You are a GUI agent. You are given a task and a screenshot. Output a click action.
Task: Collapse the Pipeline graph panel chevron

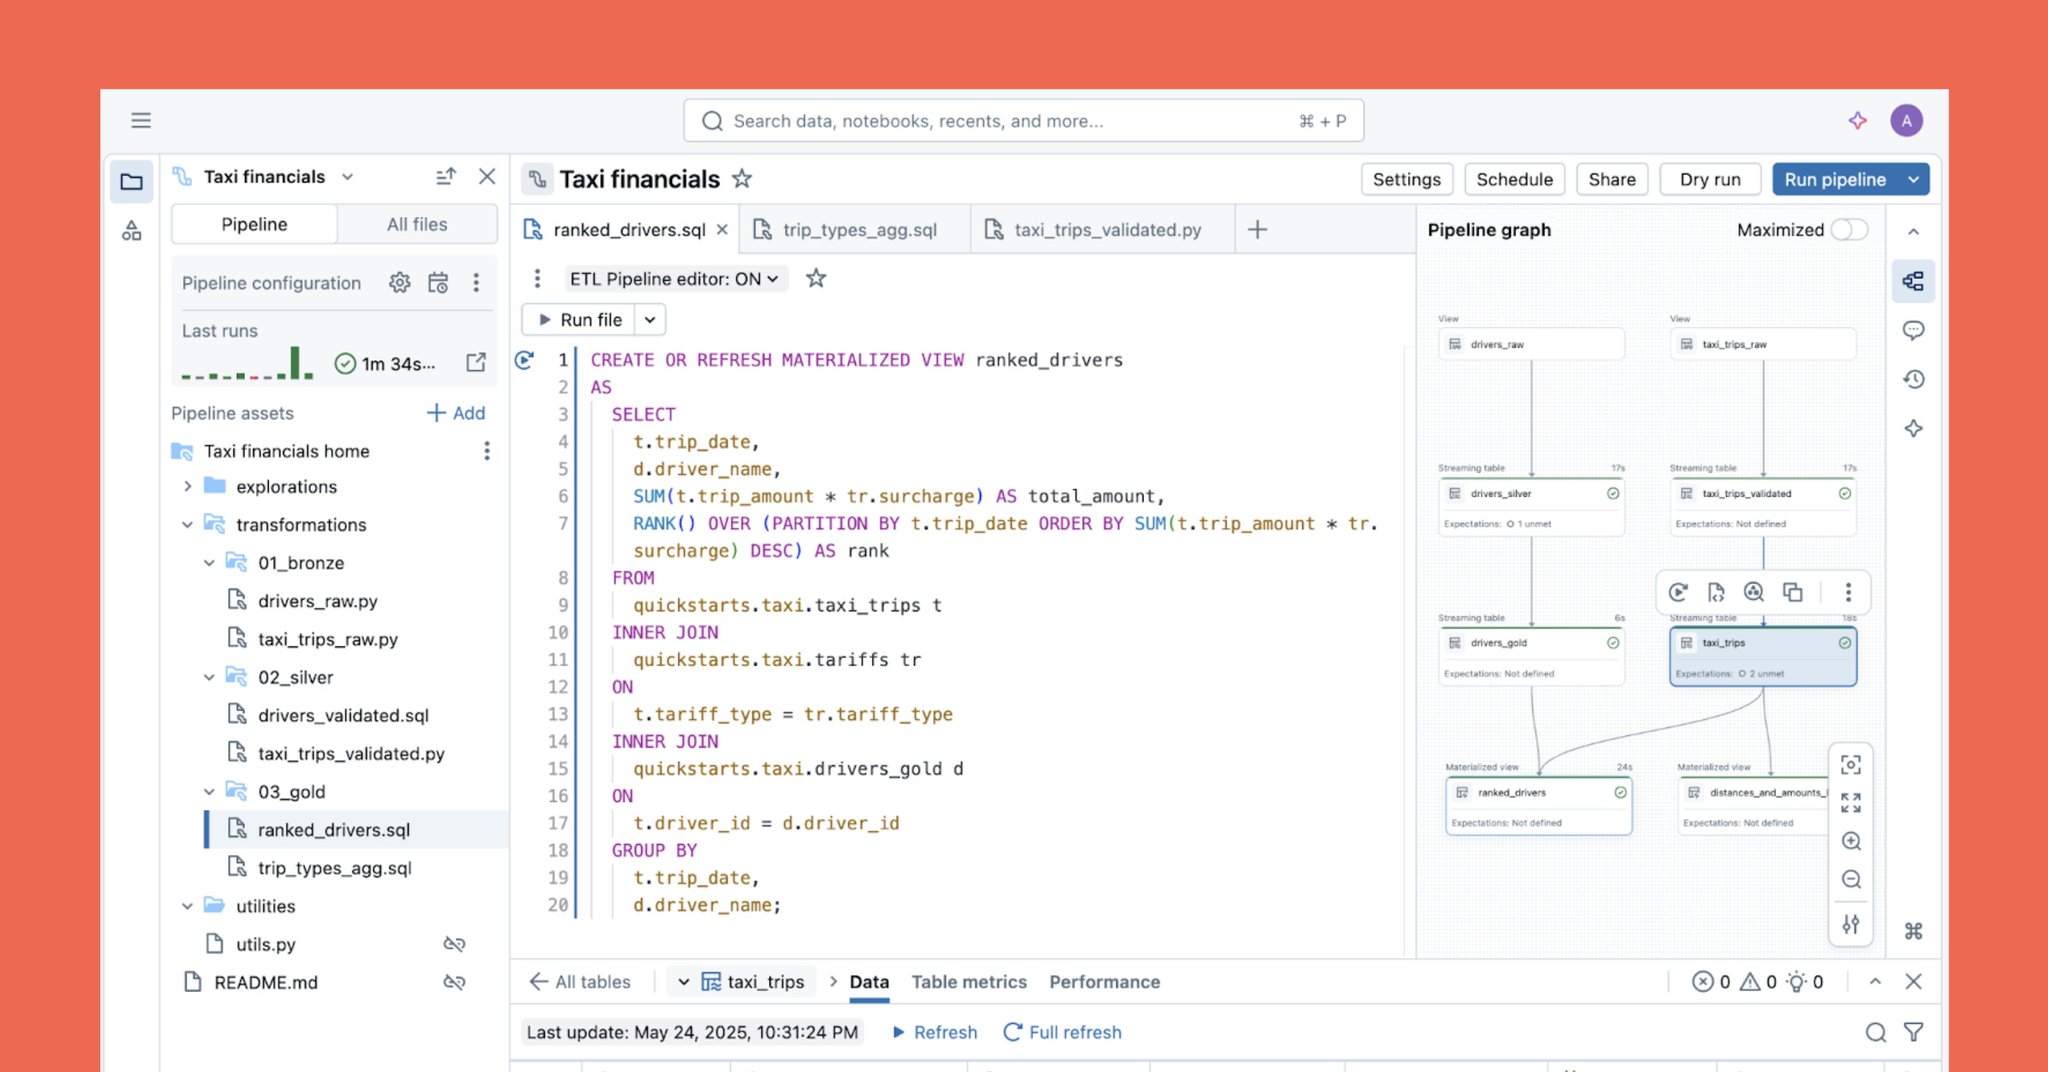click(x=1913, y=231)
